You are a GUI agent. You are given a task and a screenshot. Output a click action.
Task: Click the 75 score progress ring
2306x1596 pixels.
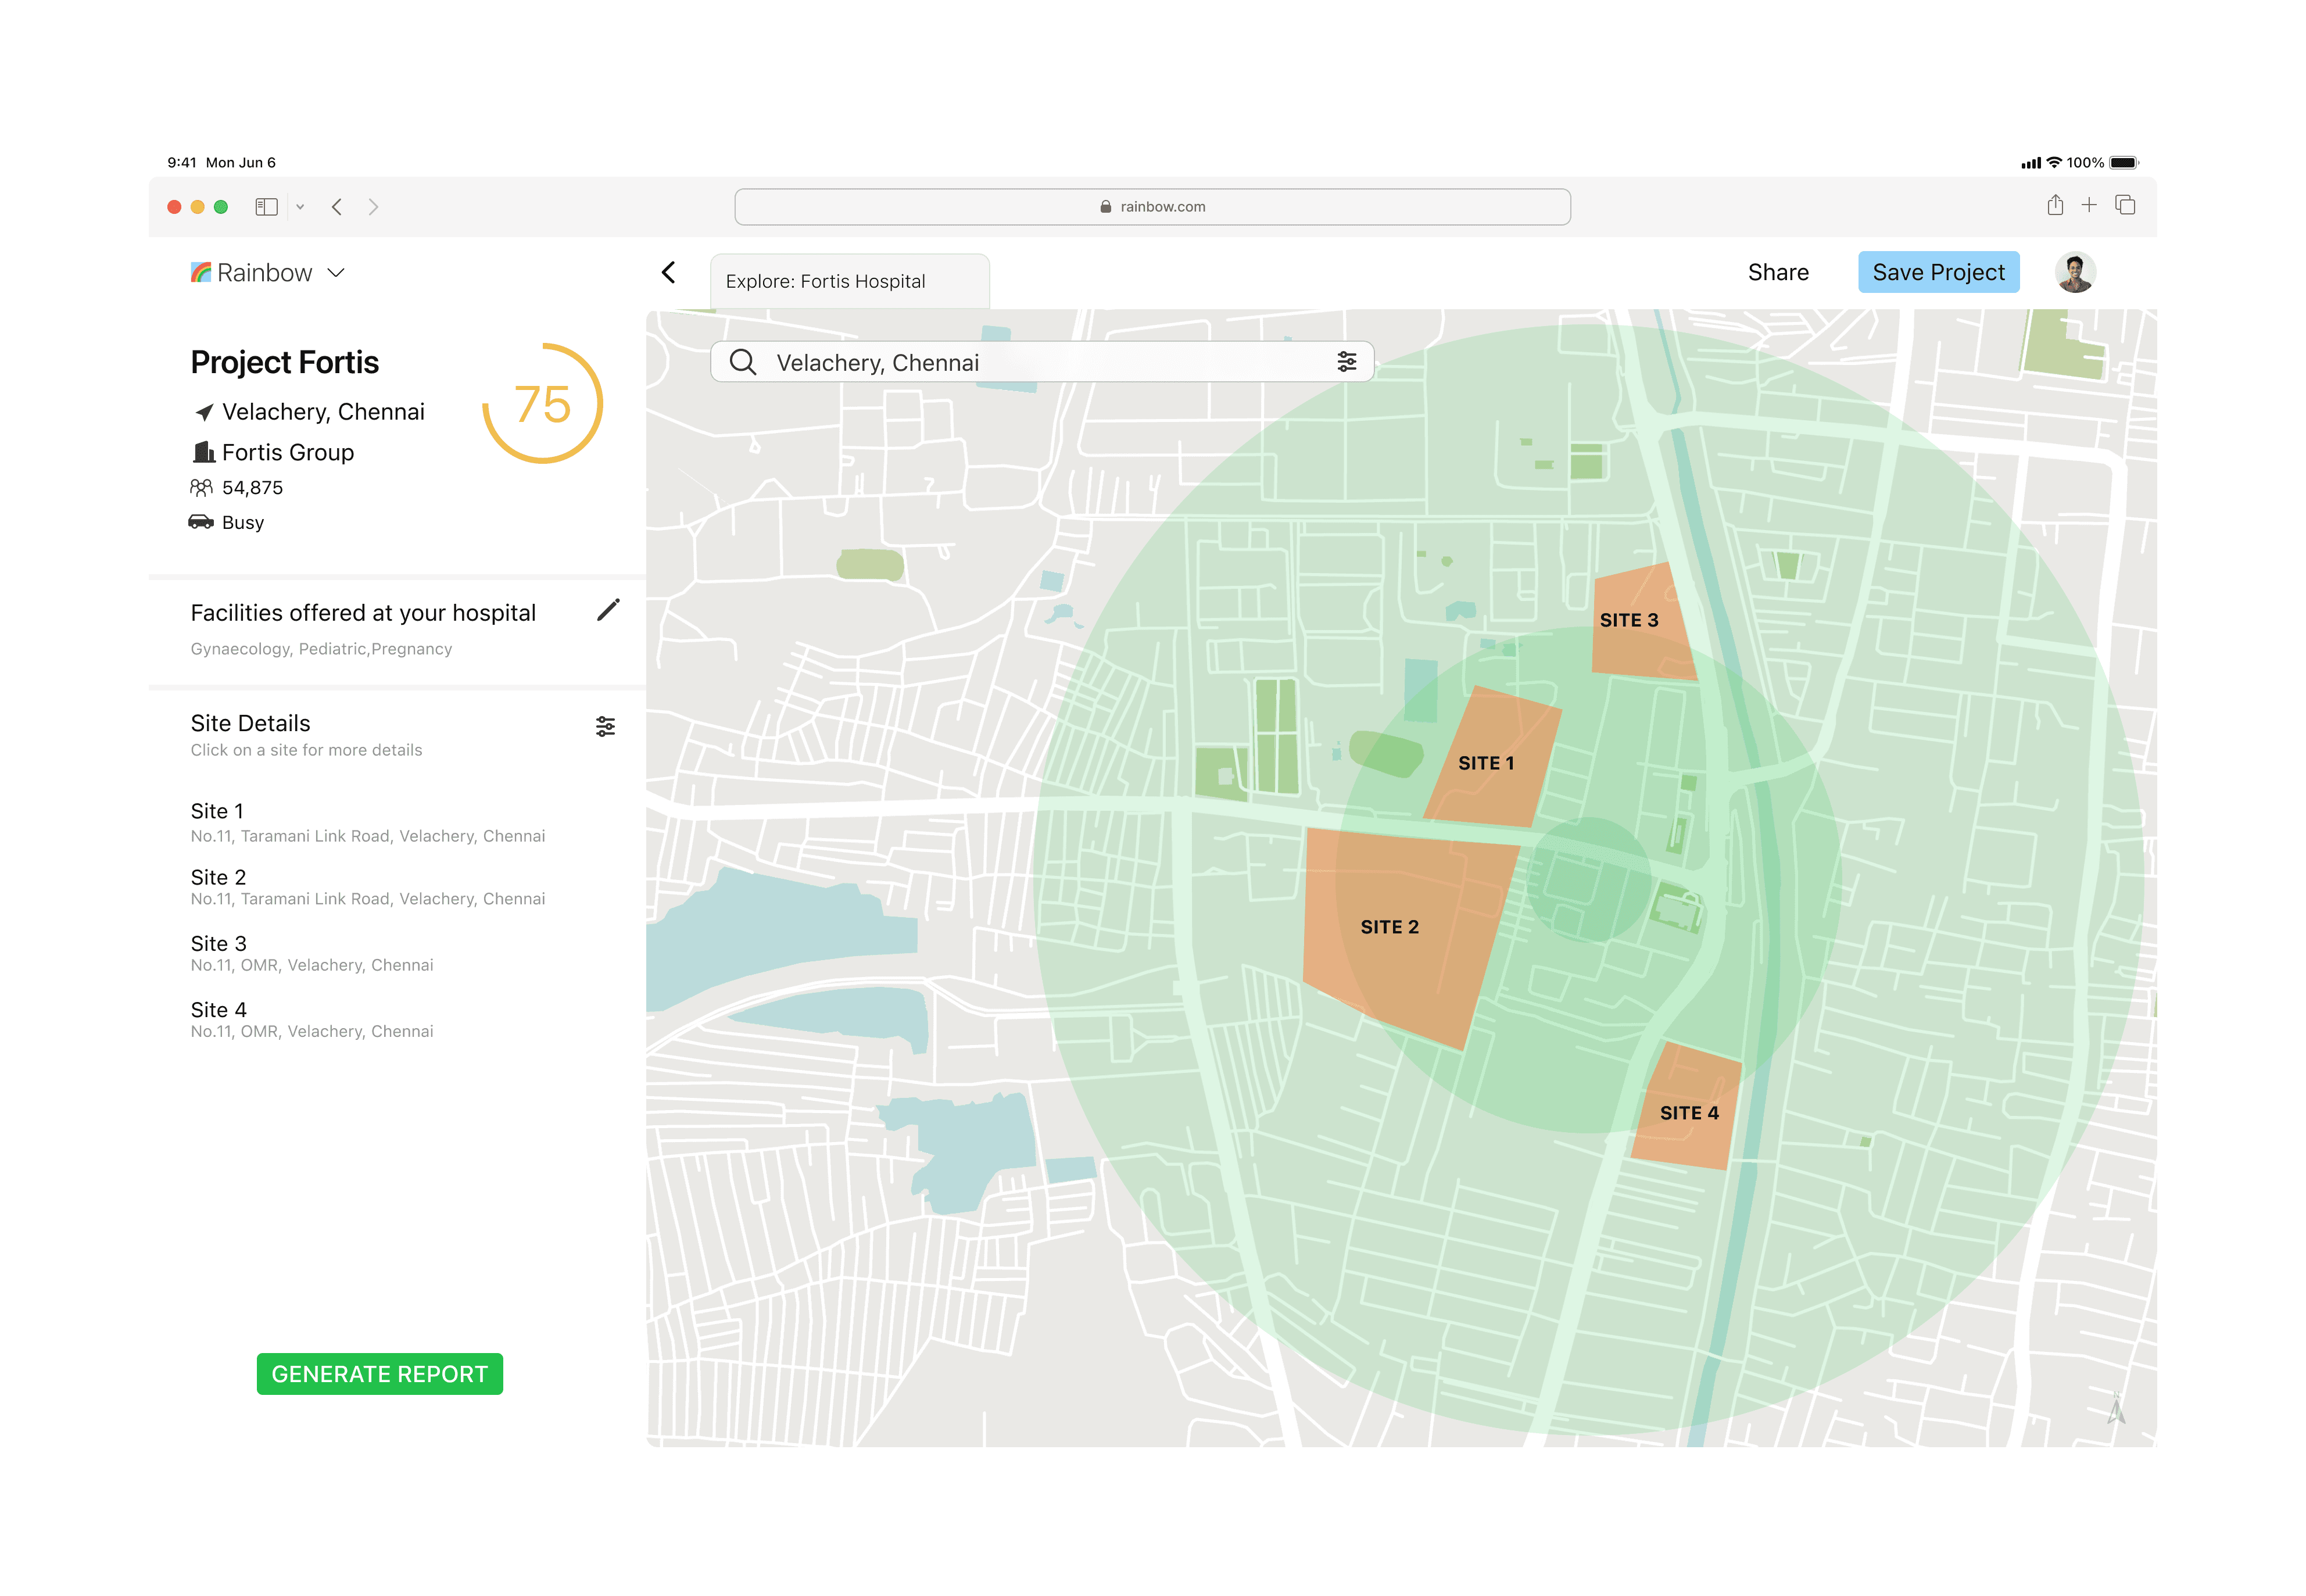click(542, 404)
